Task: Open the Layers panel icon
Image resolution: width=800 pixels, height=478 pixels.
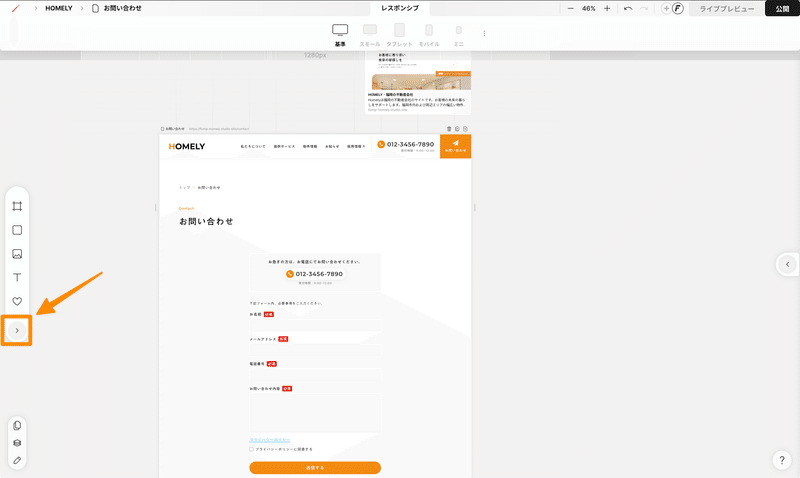Action: pos(17,443)
